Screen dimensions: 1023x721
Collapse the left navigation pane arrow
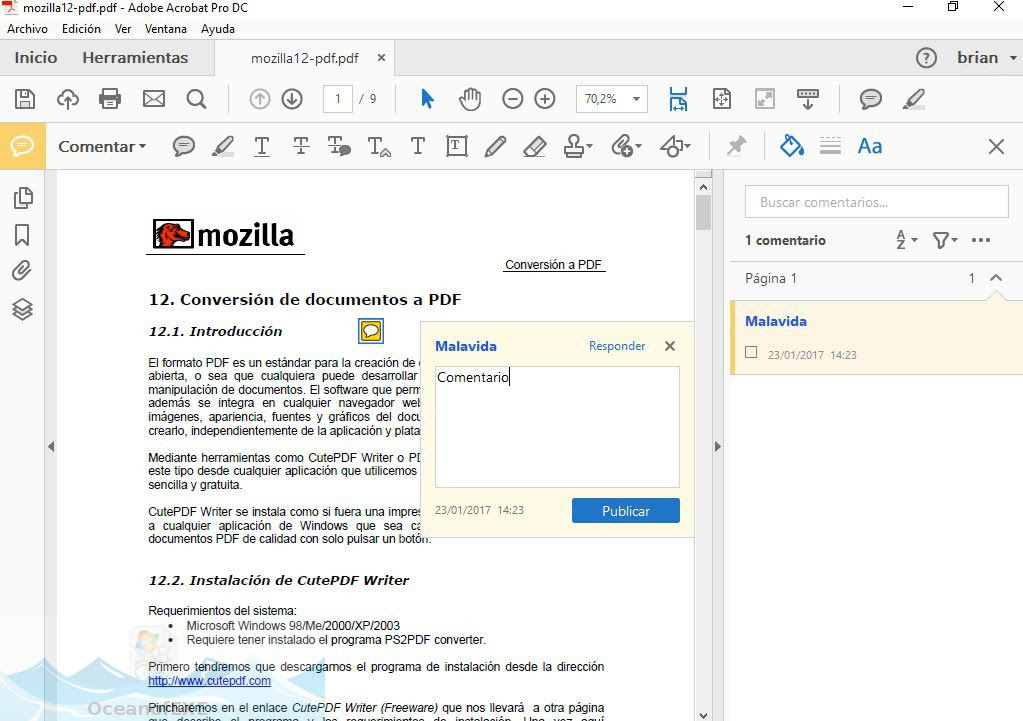click(51, 446)
